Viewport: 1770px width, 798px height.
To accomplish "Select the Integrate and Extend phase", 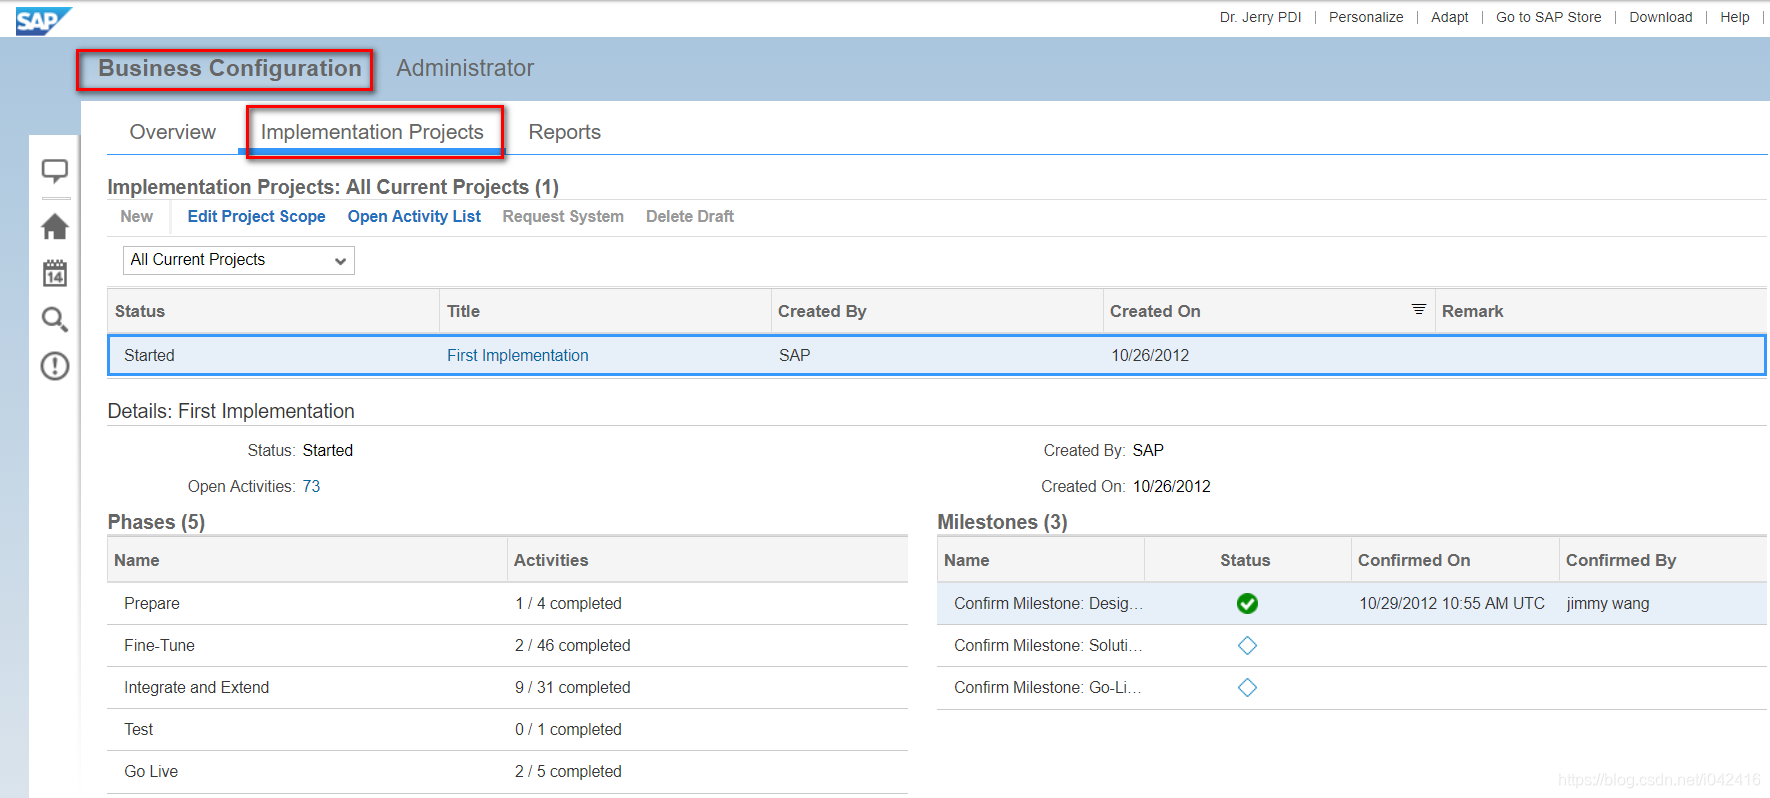I will click(507, 687).
